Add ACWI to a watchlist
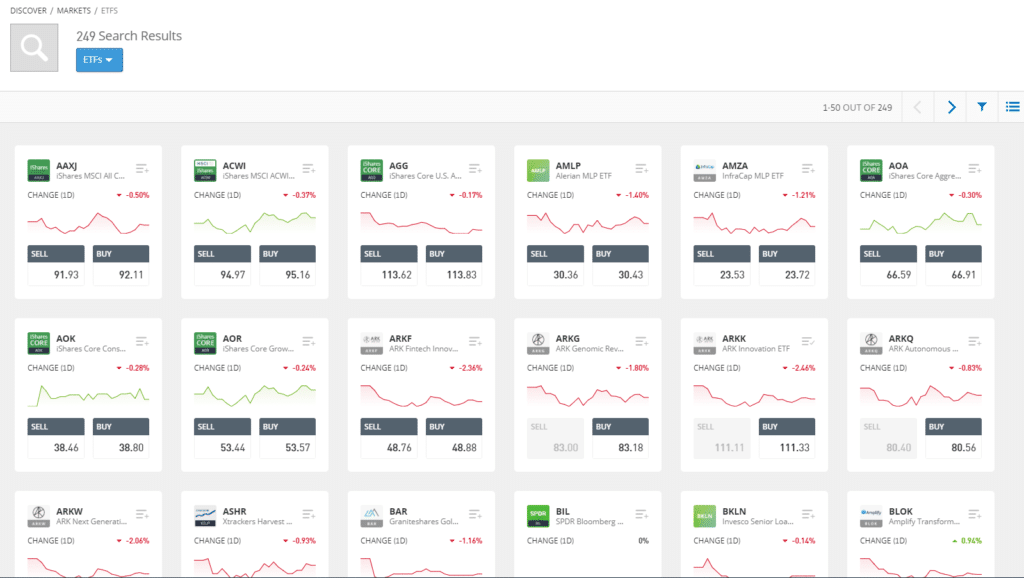Viewport: 1024px width, 578px height. pos(308,170)
